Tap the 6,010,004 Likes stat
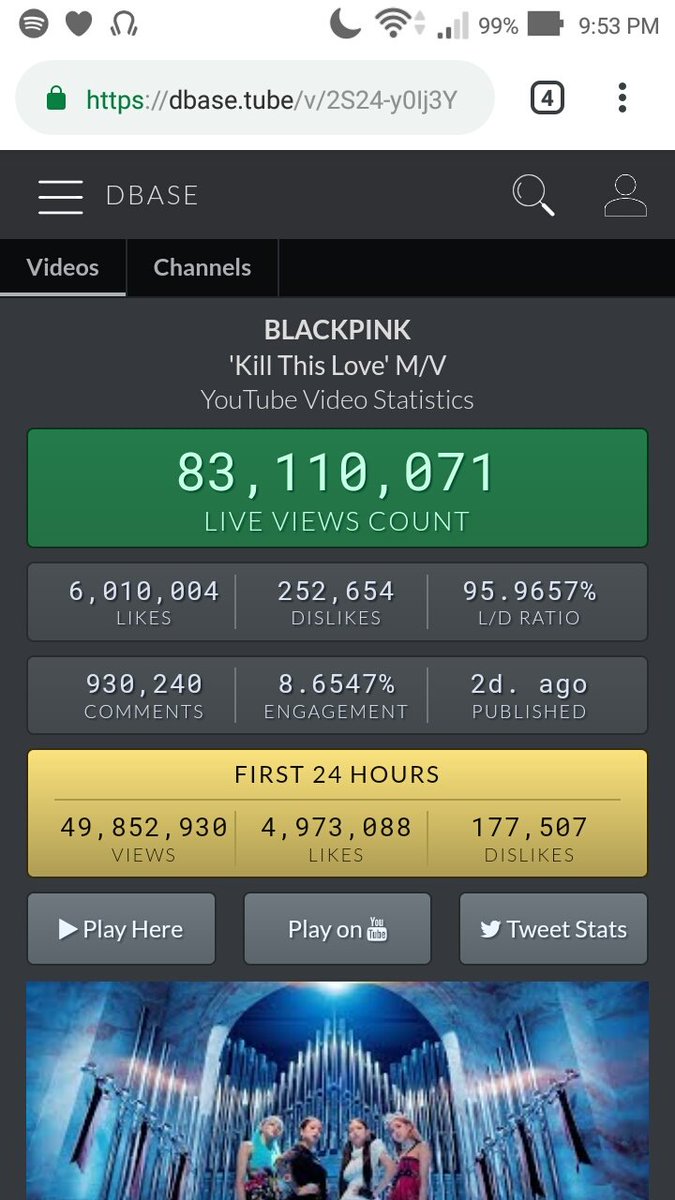This screenshot has height=1200, width=675. pos(143,602)
